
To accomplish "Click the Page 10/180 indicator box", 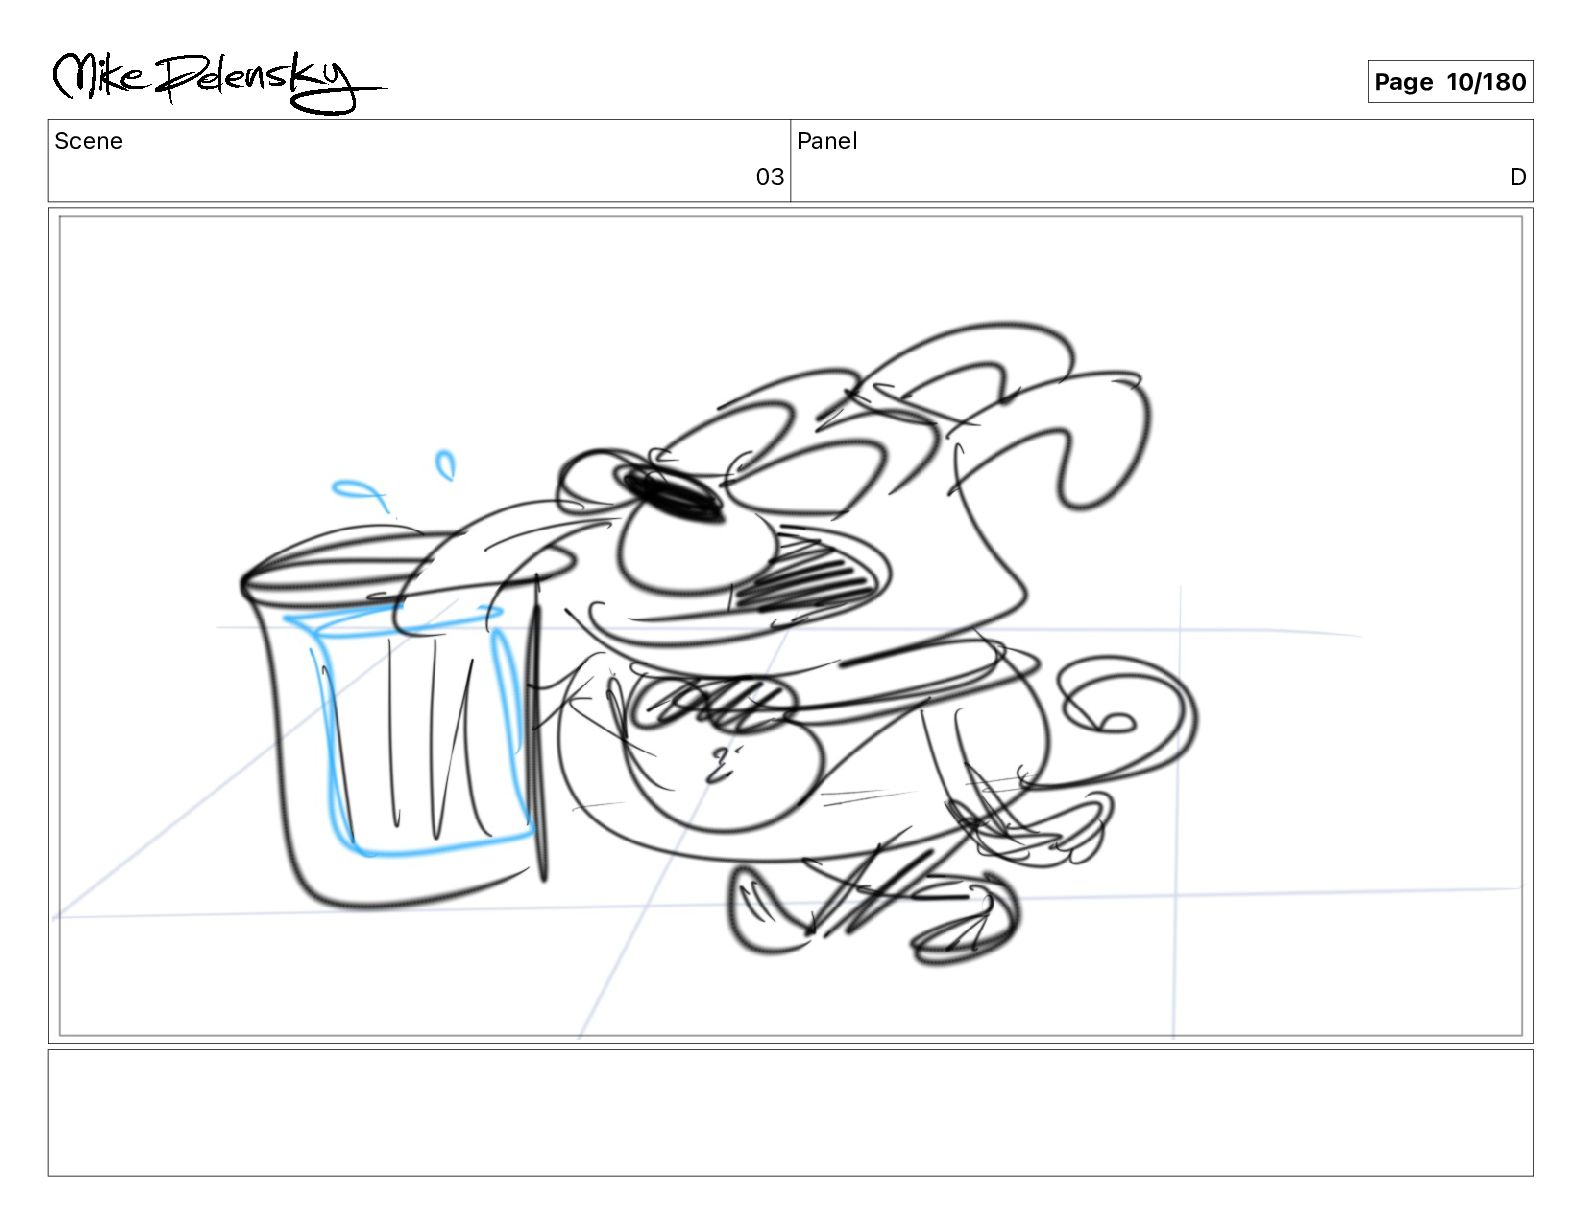I will coord(1450,82).
